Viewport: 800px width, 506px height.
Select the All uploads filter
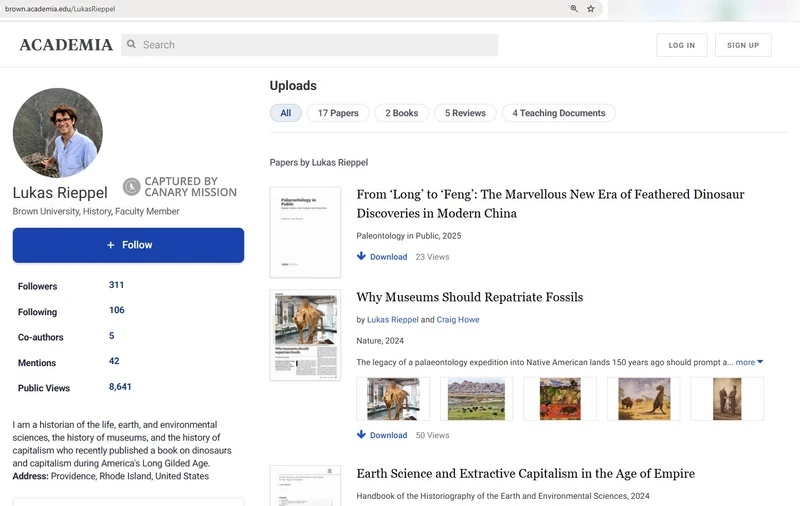(286, 113)
